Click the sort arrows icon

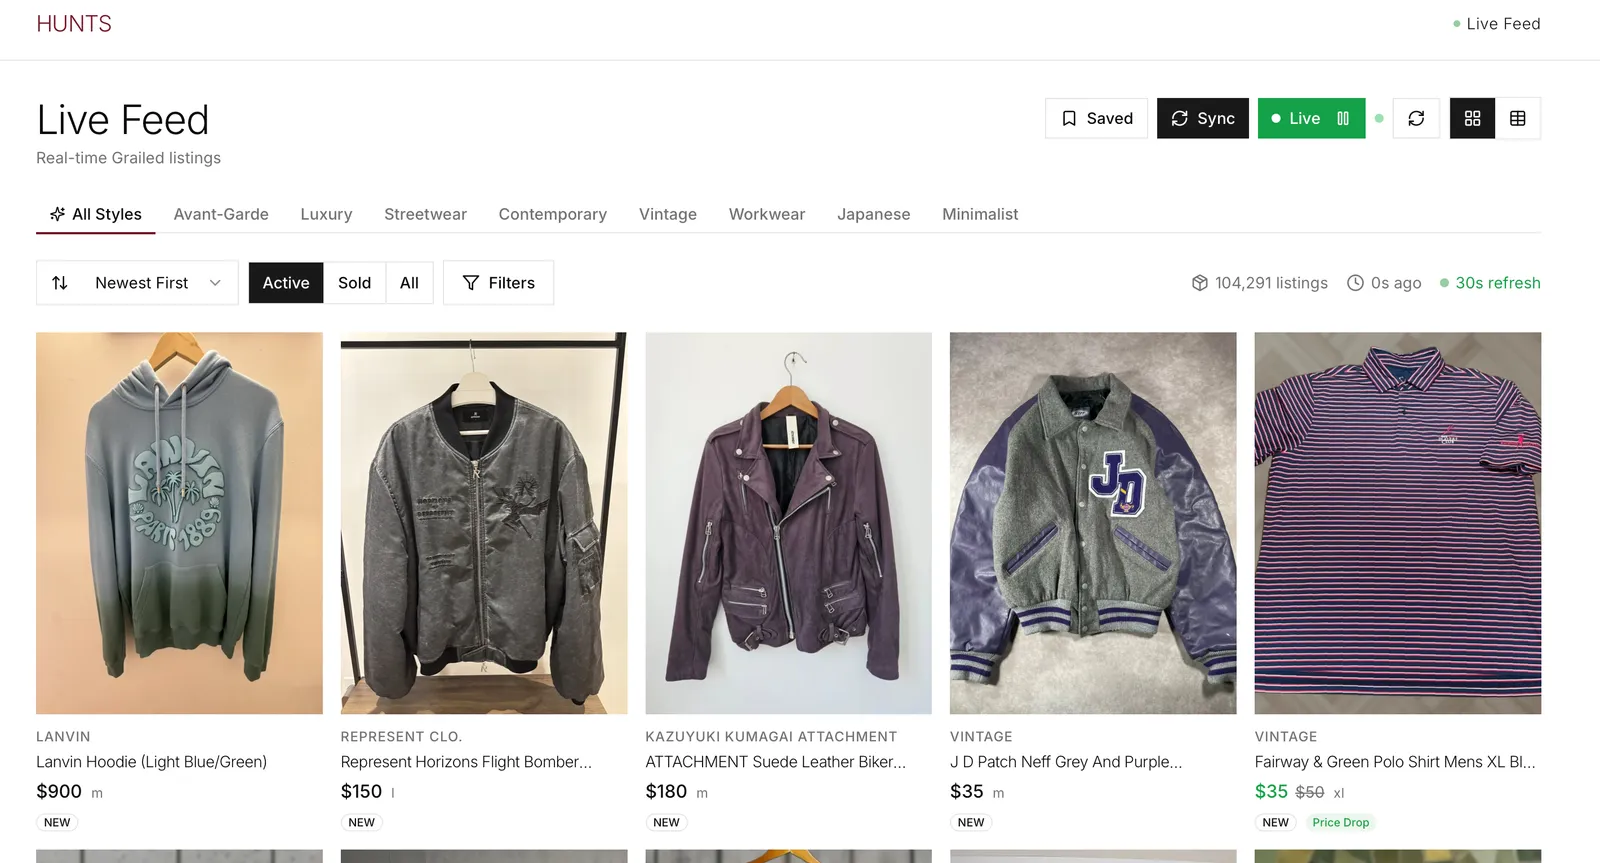coord(61,283)
